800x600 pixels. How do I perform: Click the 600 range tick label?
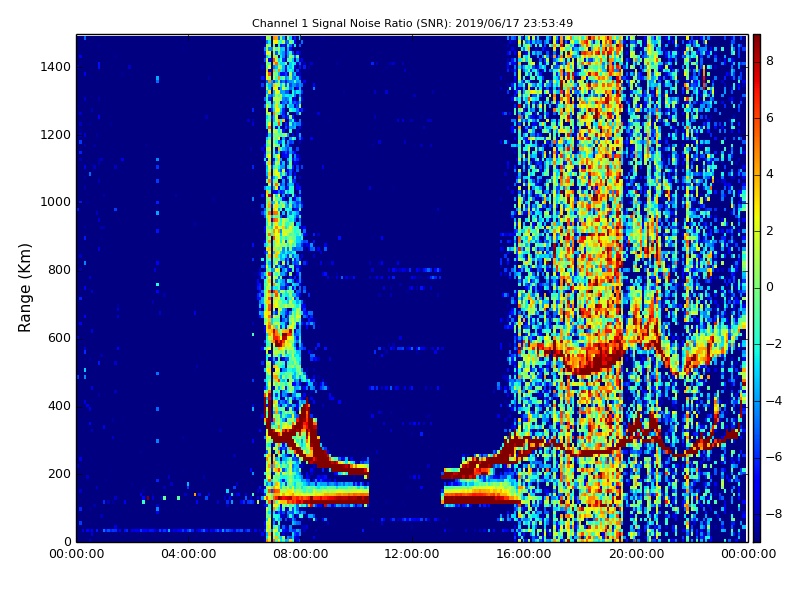click(59, 338)
